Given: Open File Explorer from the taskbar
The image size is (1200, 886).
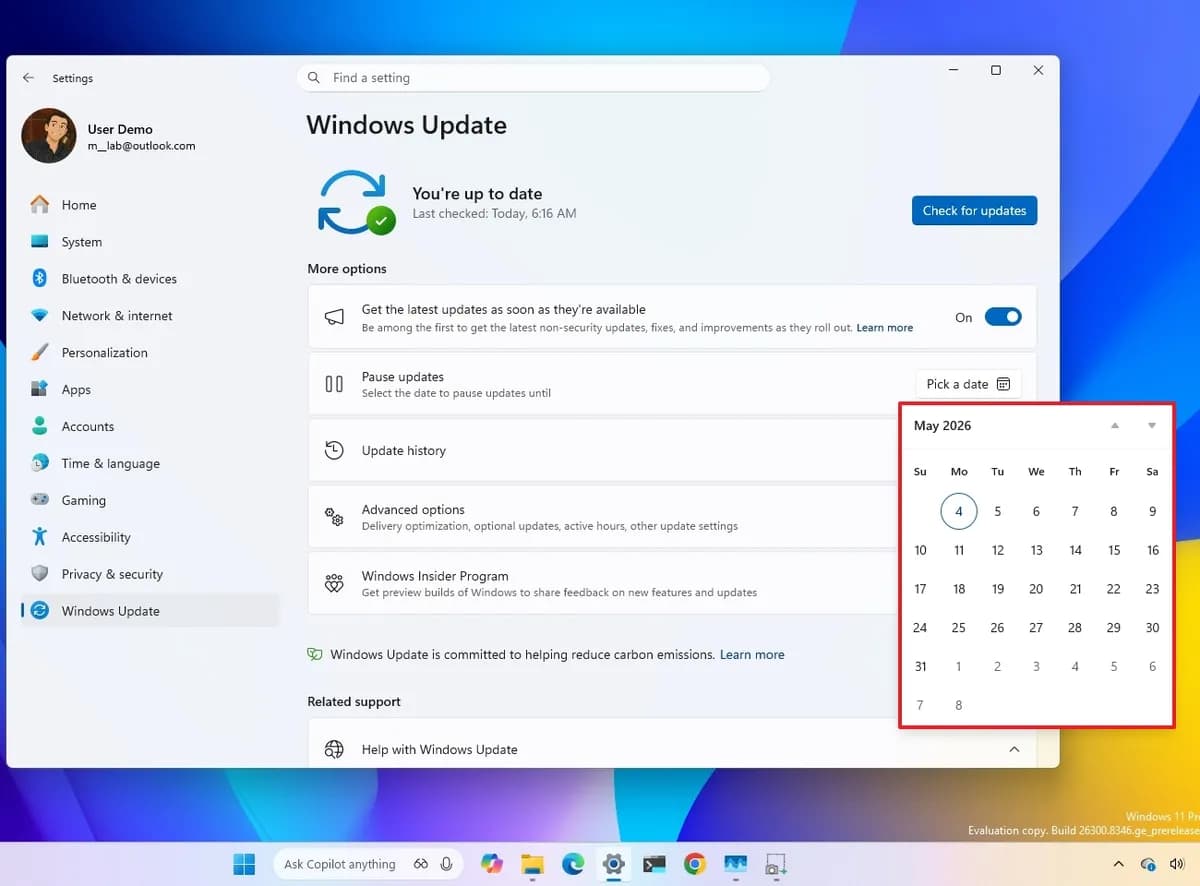Looking at the screenshot, I should pyautogui.click(x=532, y=864).
